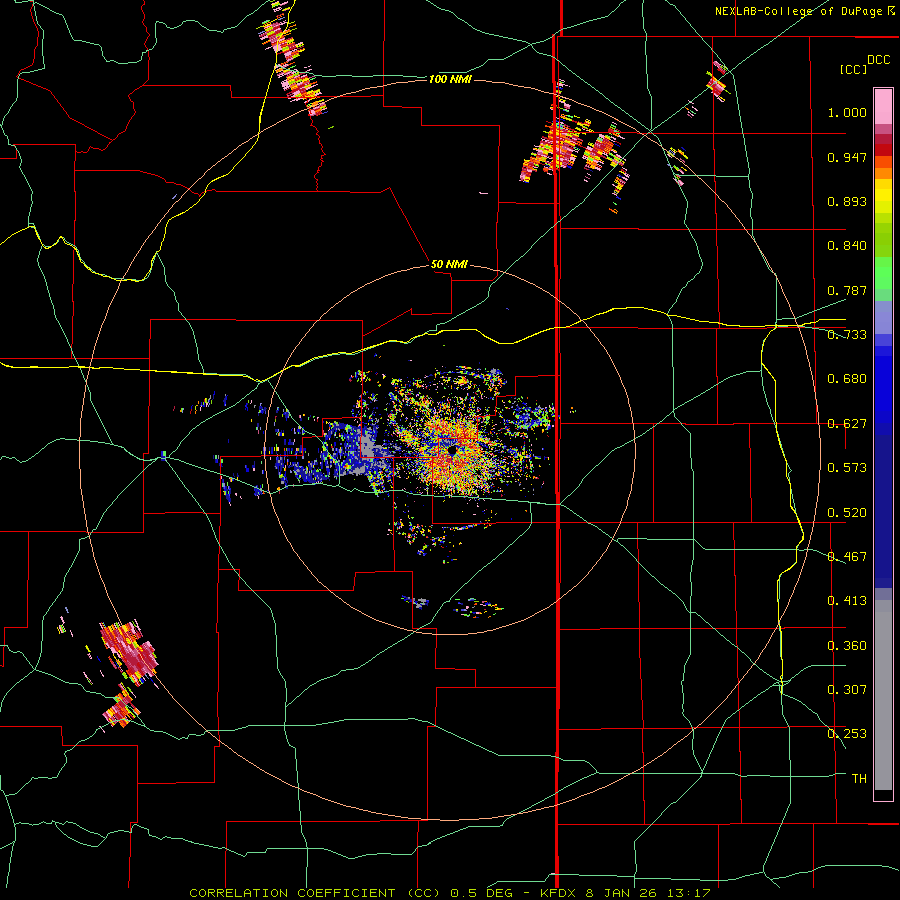Select the 0.680 scale label
The image size is (900, 900).
tap(847, 379)
